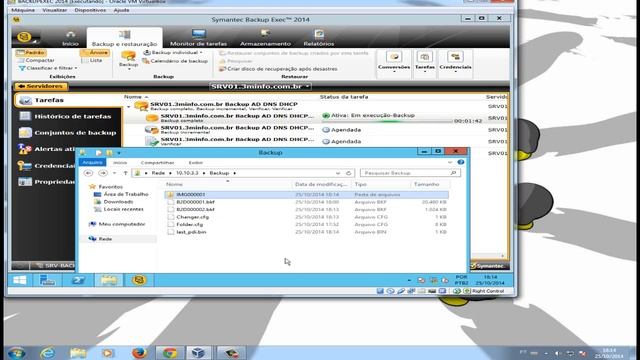This screenshot has height=360, width=640.
Task: Open Backup Exec icon in VM taskbar
Action: [x=139, y=280]
